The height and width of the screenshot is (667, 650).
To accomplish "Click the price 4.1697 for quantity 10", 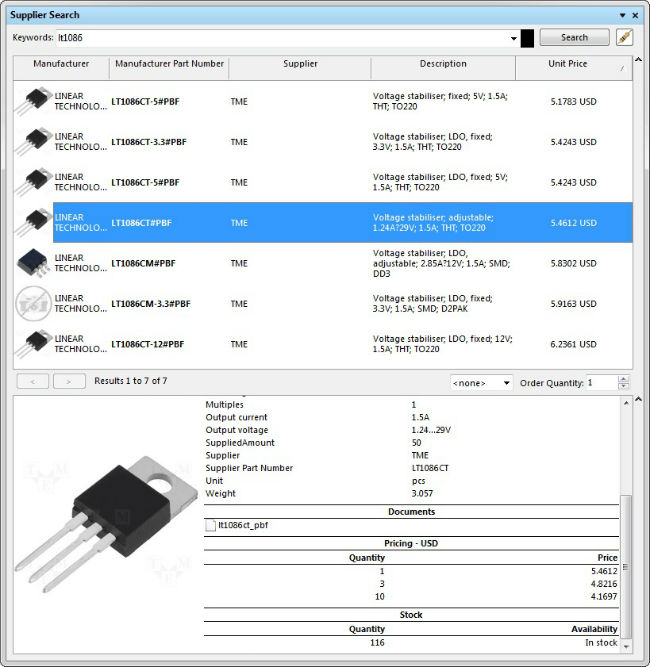I will (x=604, y=597).
